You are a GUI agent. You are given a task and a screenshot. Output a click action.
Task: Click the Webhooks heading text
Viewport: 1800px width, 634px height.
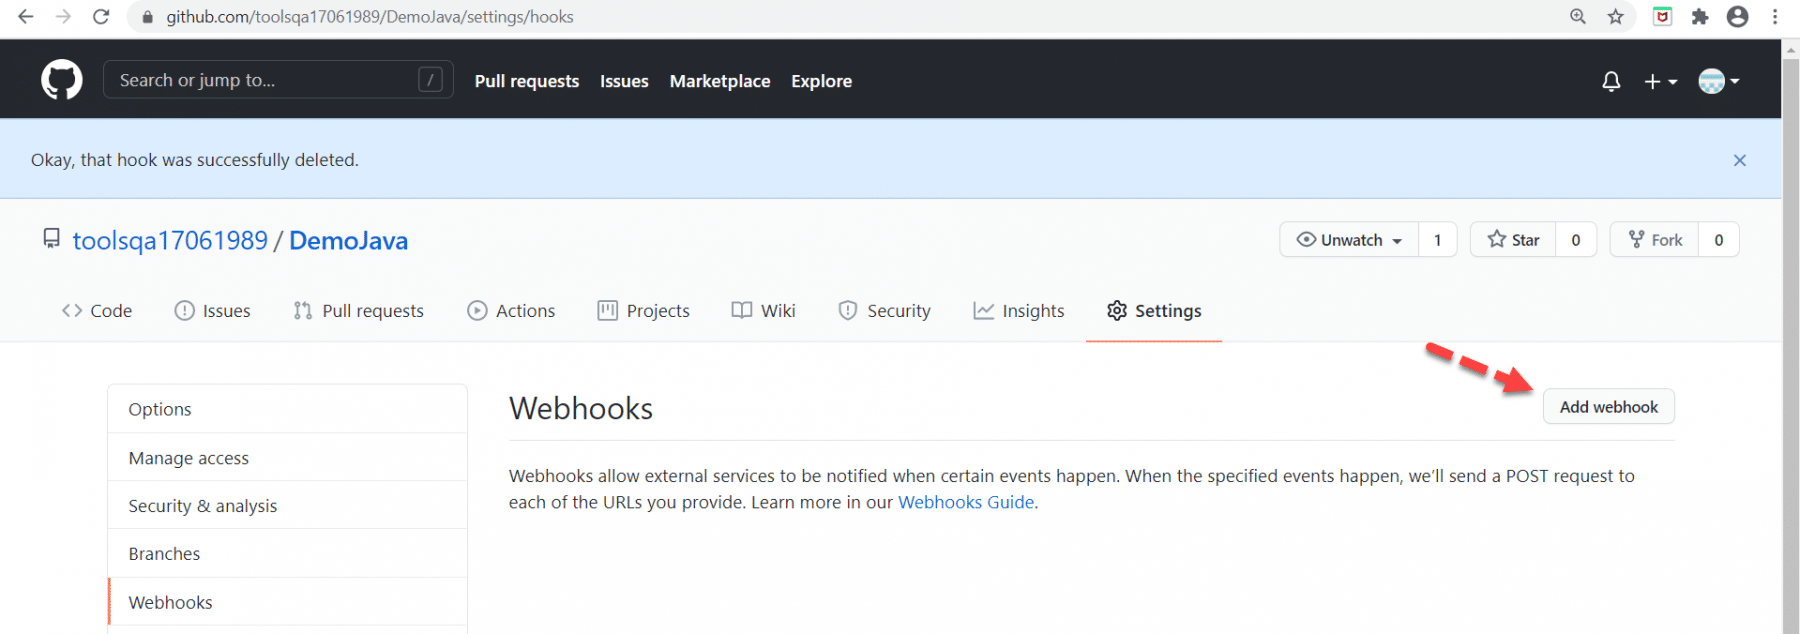pos(581,408)
